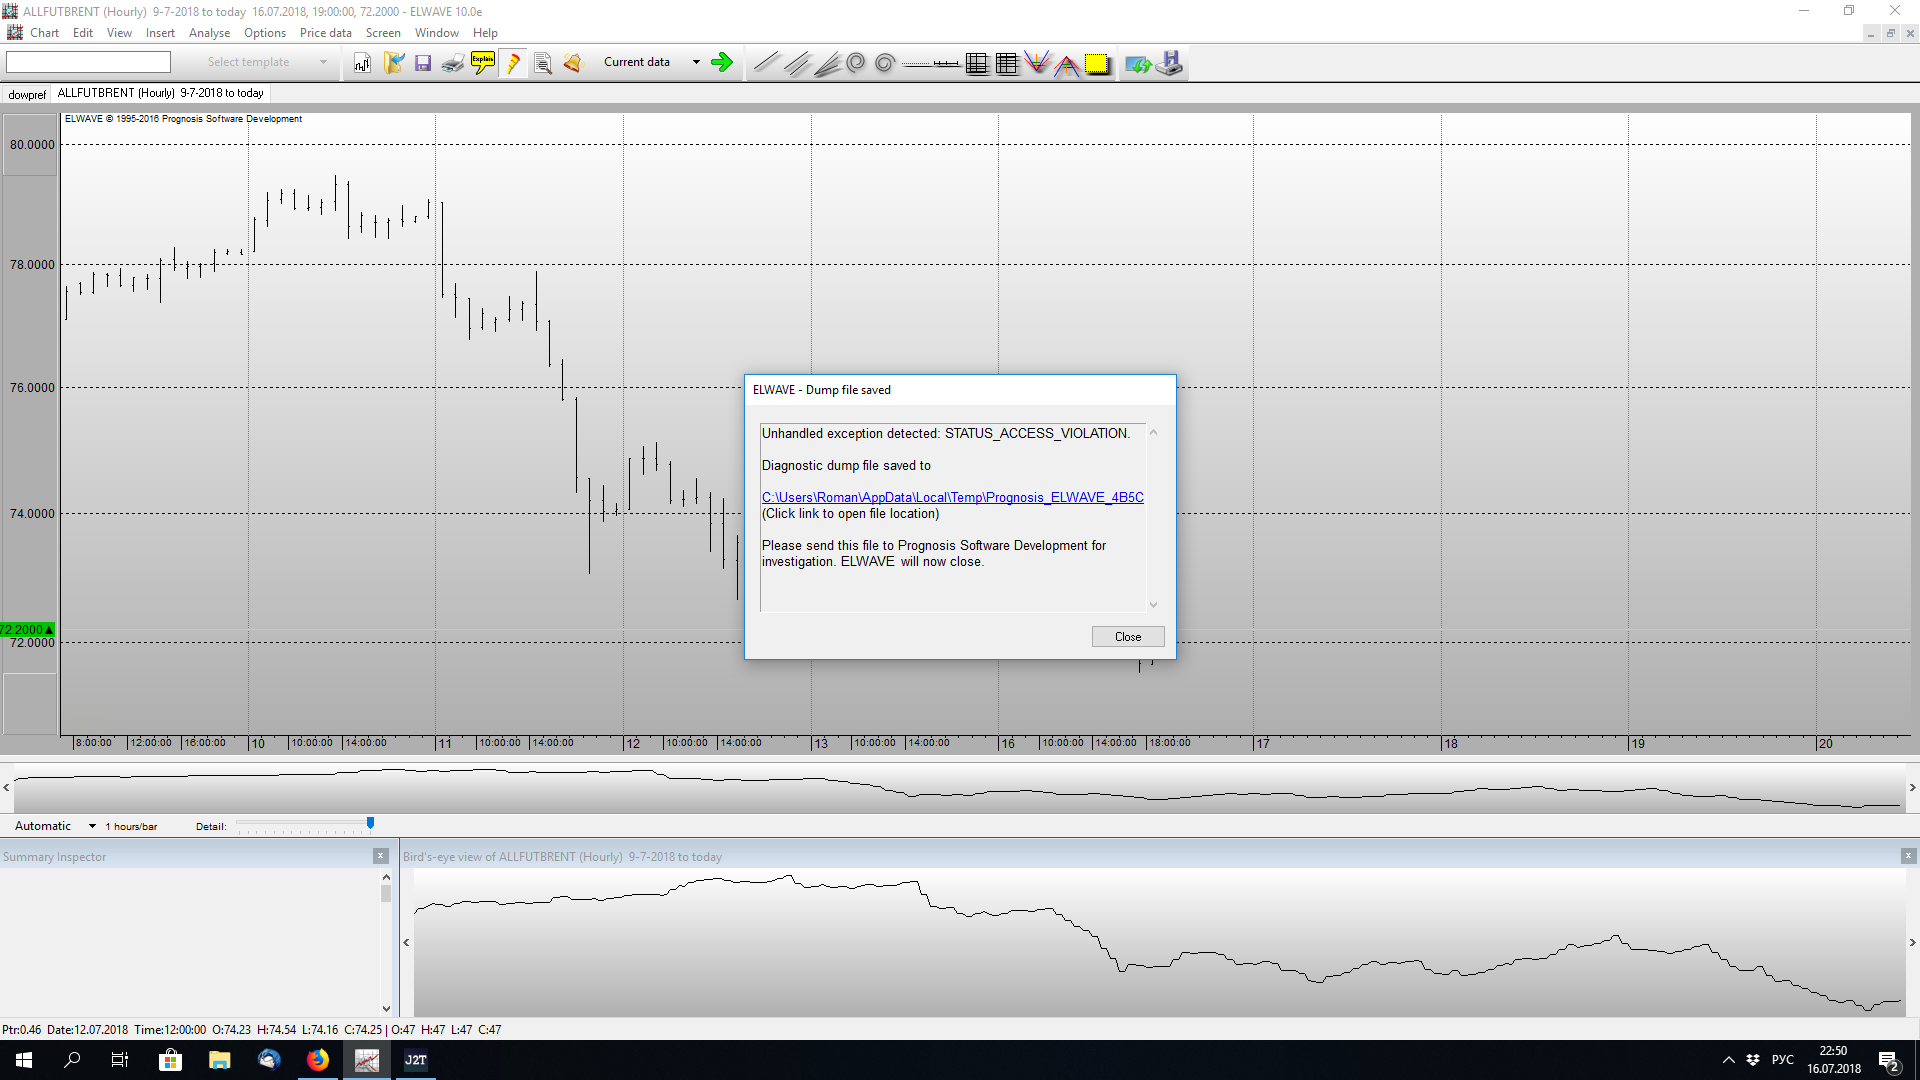The width and height of the screenshot is (1920, 1080).
Task: Switch to the dowpref tab
Action: point(27,94)
